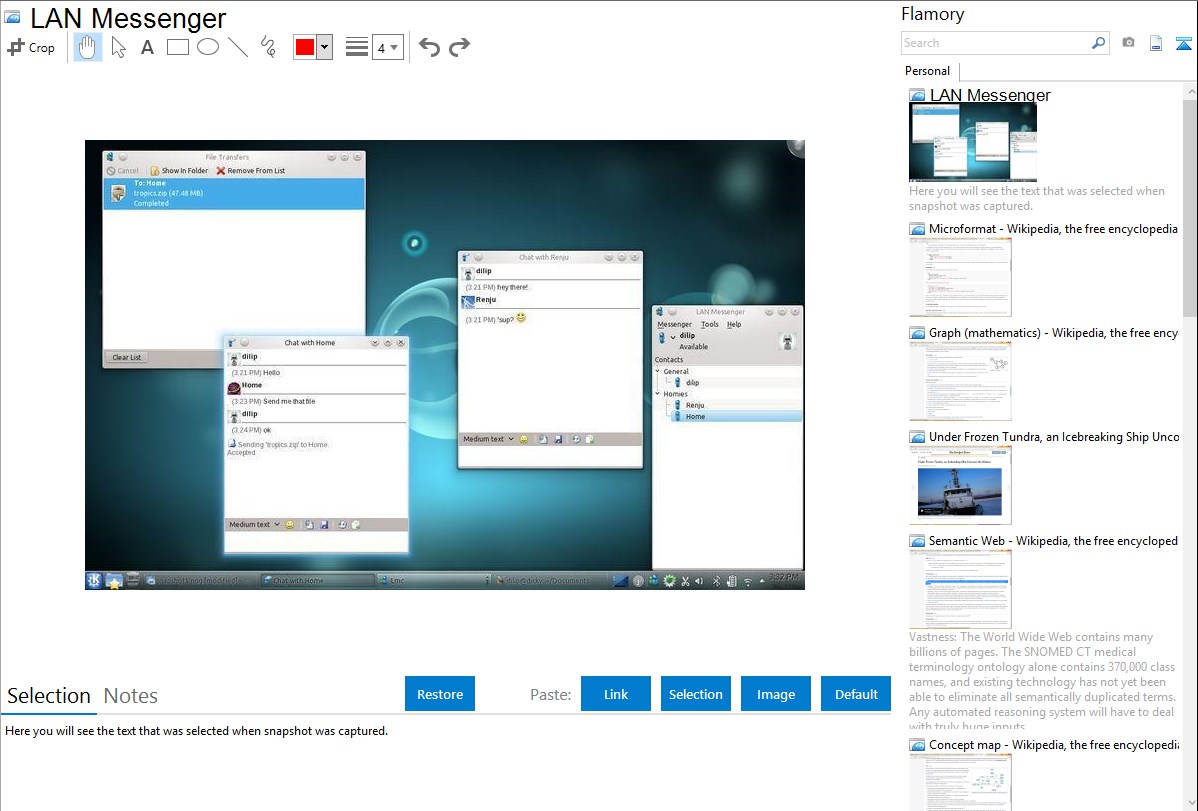Image resolution: width=1198 pixels, height=811 pixels.
Task: Select the ellipse drawing tool
Action: [x=208, y=47]
